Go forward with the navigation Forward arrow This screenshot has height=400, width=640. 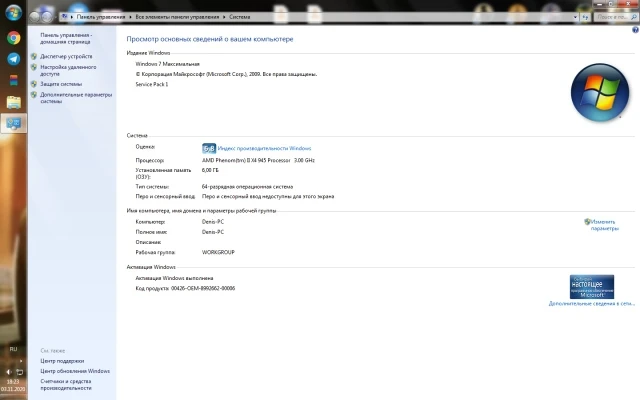pos(47,17)
